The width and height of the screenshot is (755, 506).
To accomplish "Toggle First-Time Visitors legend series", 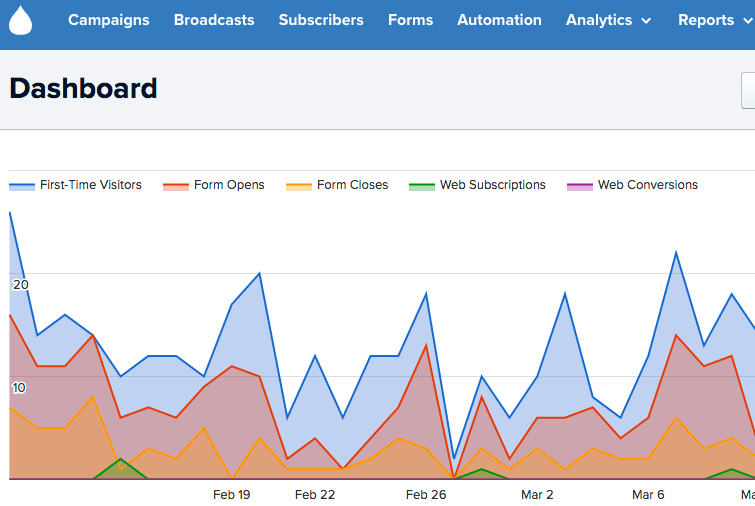I will click(x=75, y=185).
